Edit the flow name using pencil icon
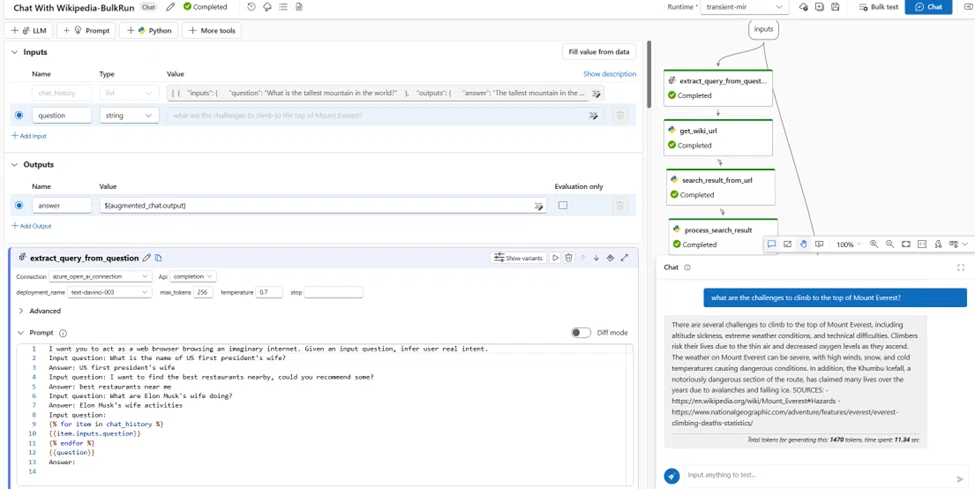 tap(171, 7)
